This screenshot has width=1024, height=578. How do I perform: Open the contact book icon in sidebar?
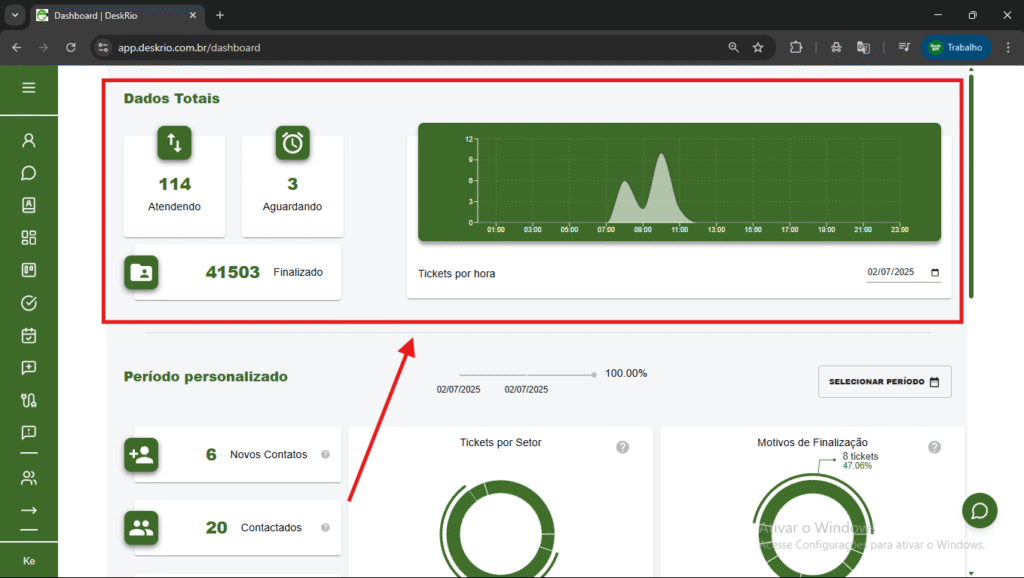(29, 205)
